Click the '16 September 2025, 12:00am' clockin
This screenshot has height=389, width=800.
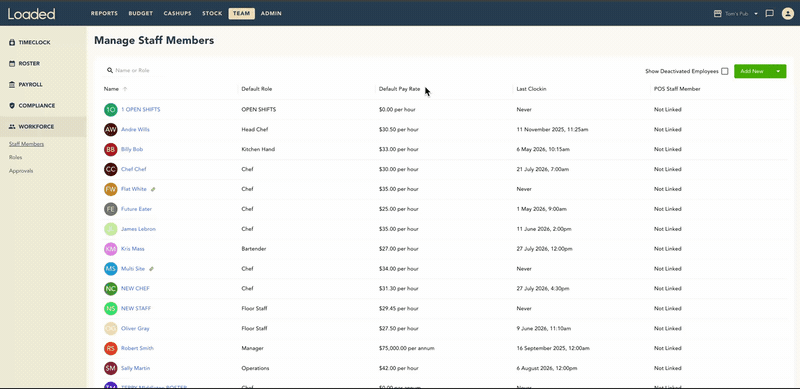tap(553, 349)
